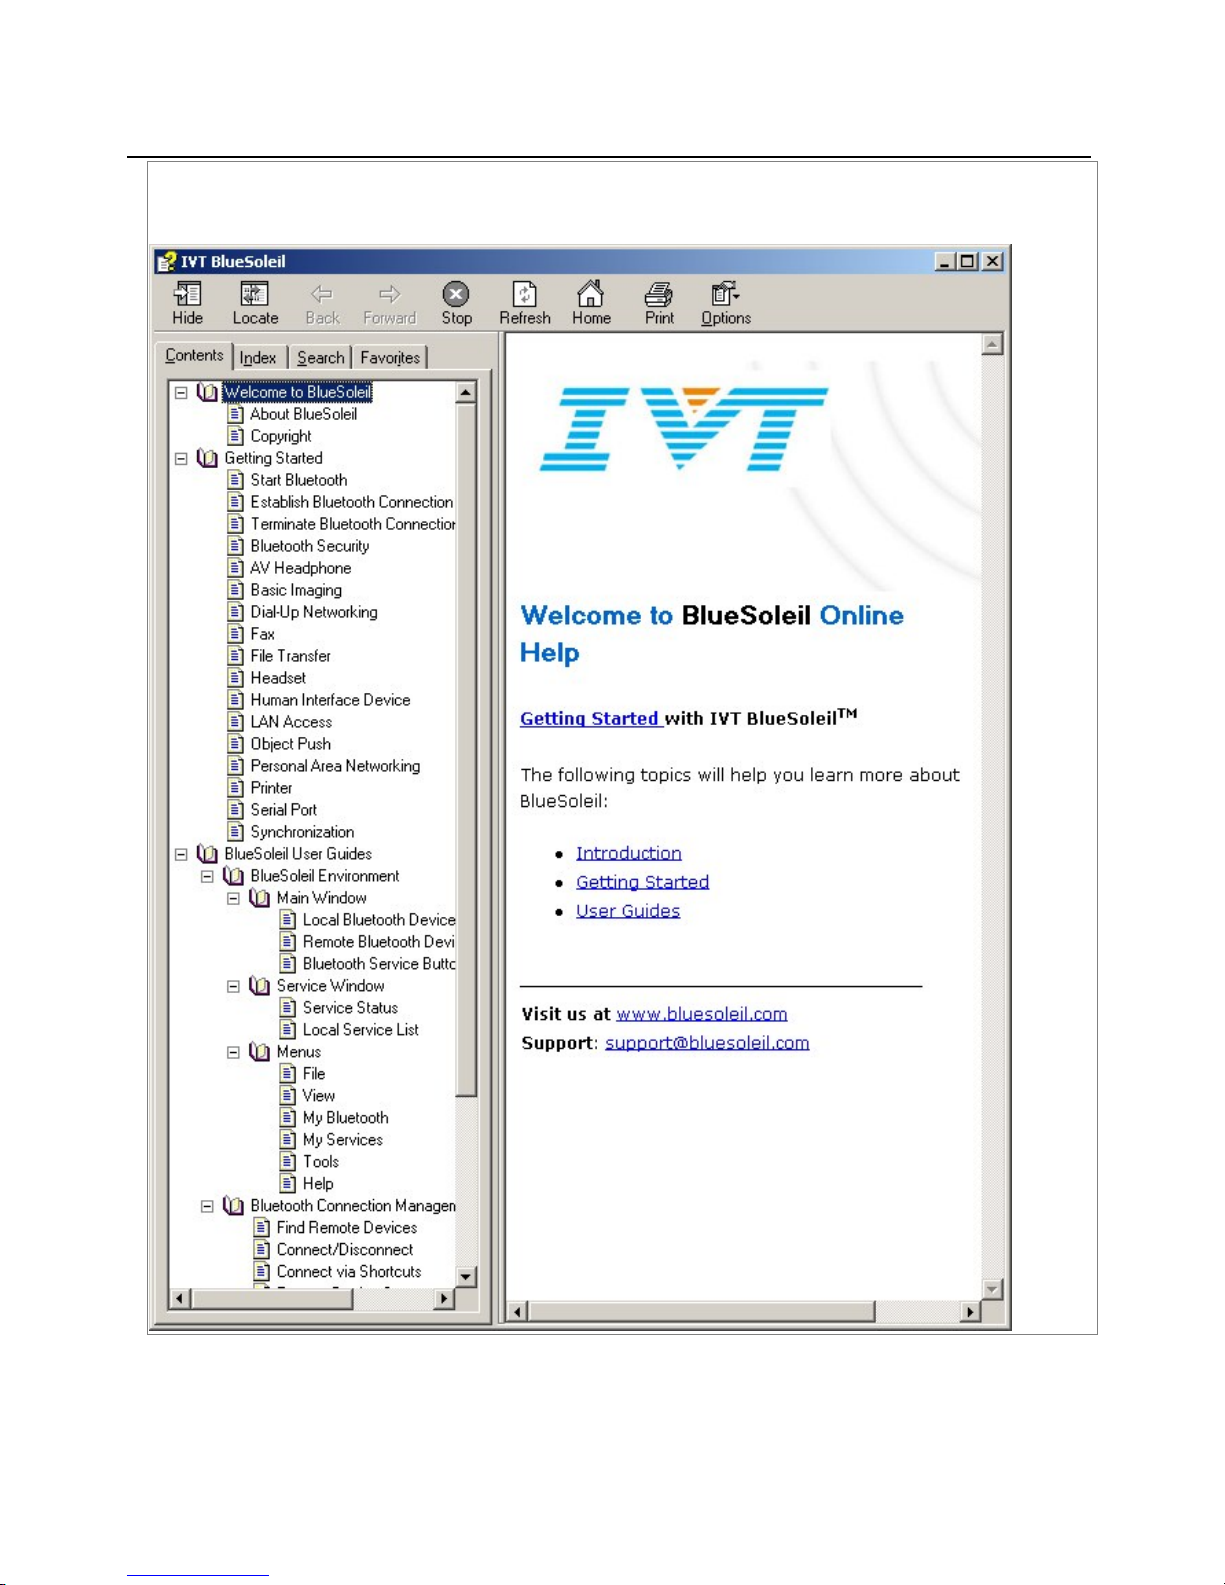
Task: Collapse the Getting Started tree node
Action: (x=181, y=458)
